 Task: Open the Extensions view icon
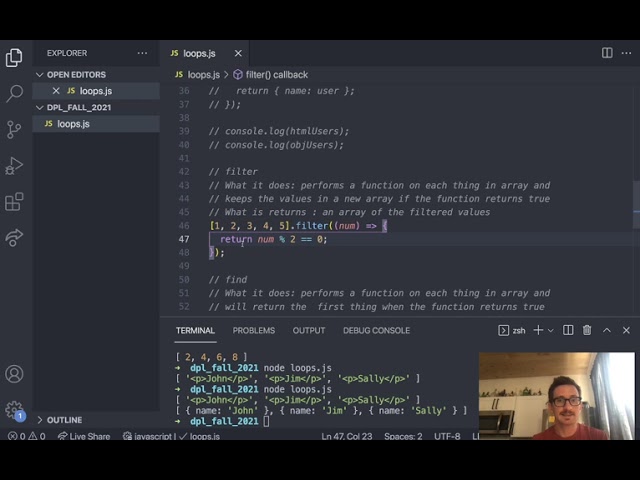coord(14,202)
